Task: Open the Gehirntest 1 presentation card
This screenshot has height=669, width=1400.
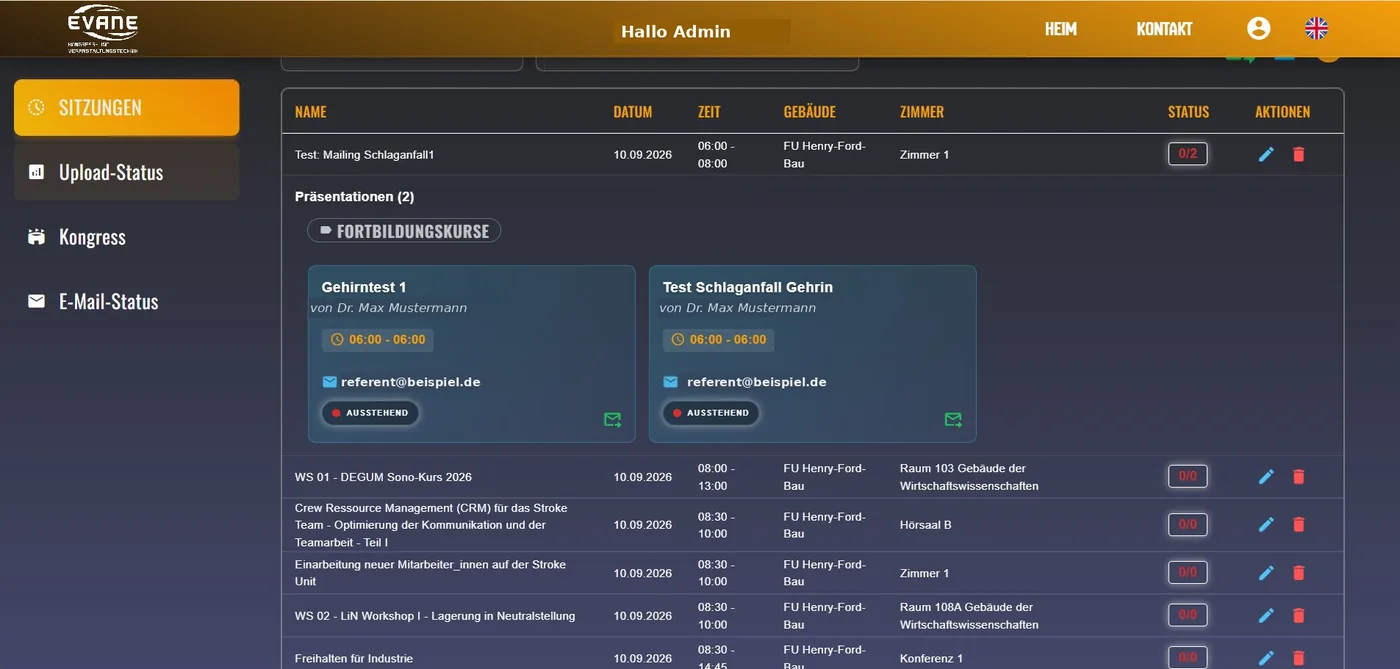Action: (471, 354)
